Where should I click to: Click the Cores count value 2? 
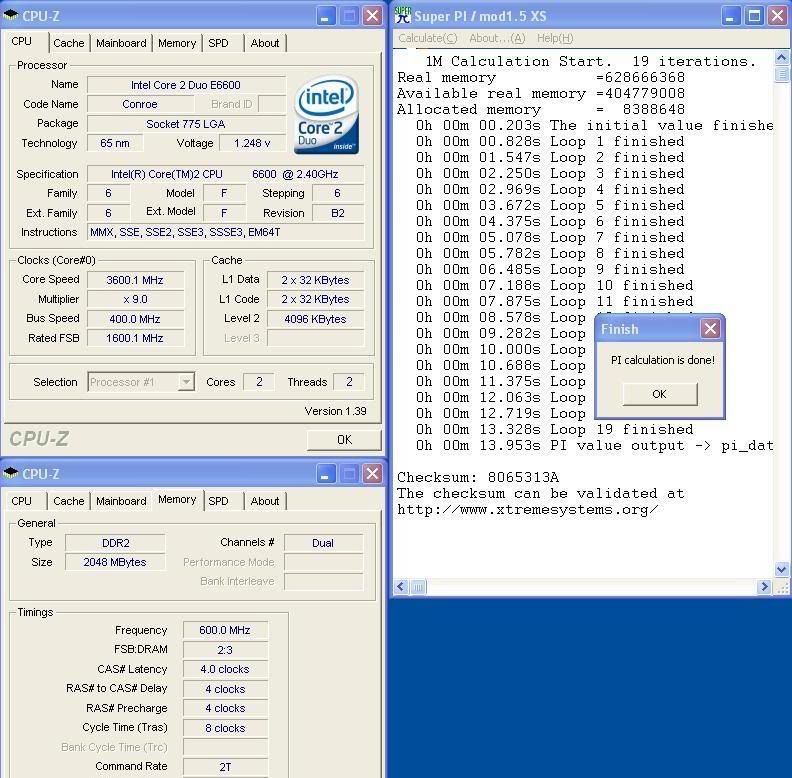(x=259, y=381)
